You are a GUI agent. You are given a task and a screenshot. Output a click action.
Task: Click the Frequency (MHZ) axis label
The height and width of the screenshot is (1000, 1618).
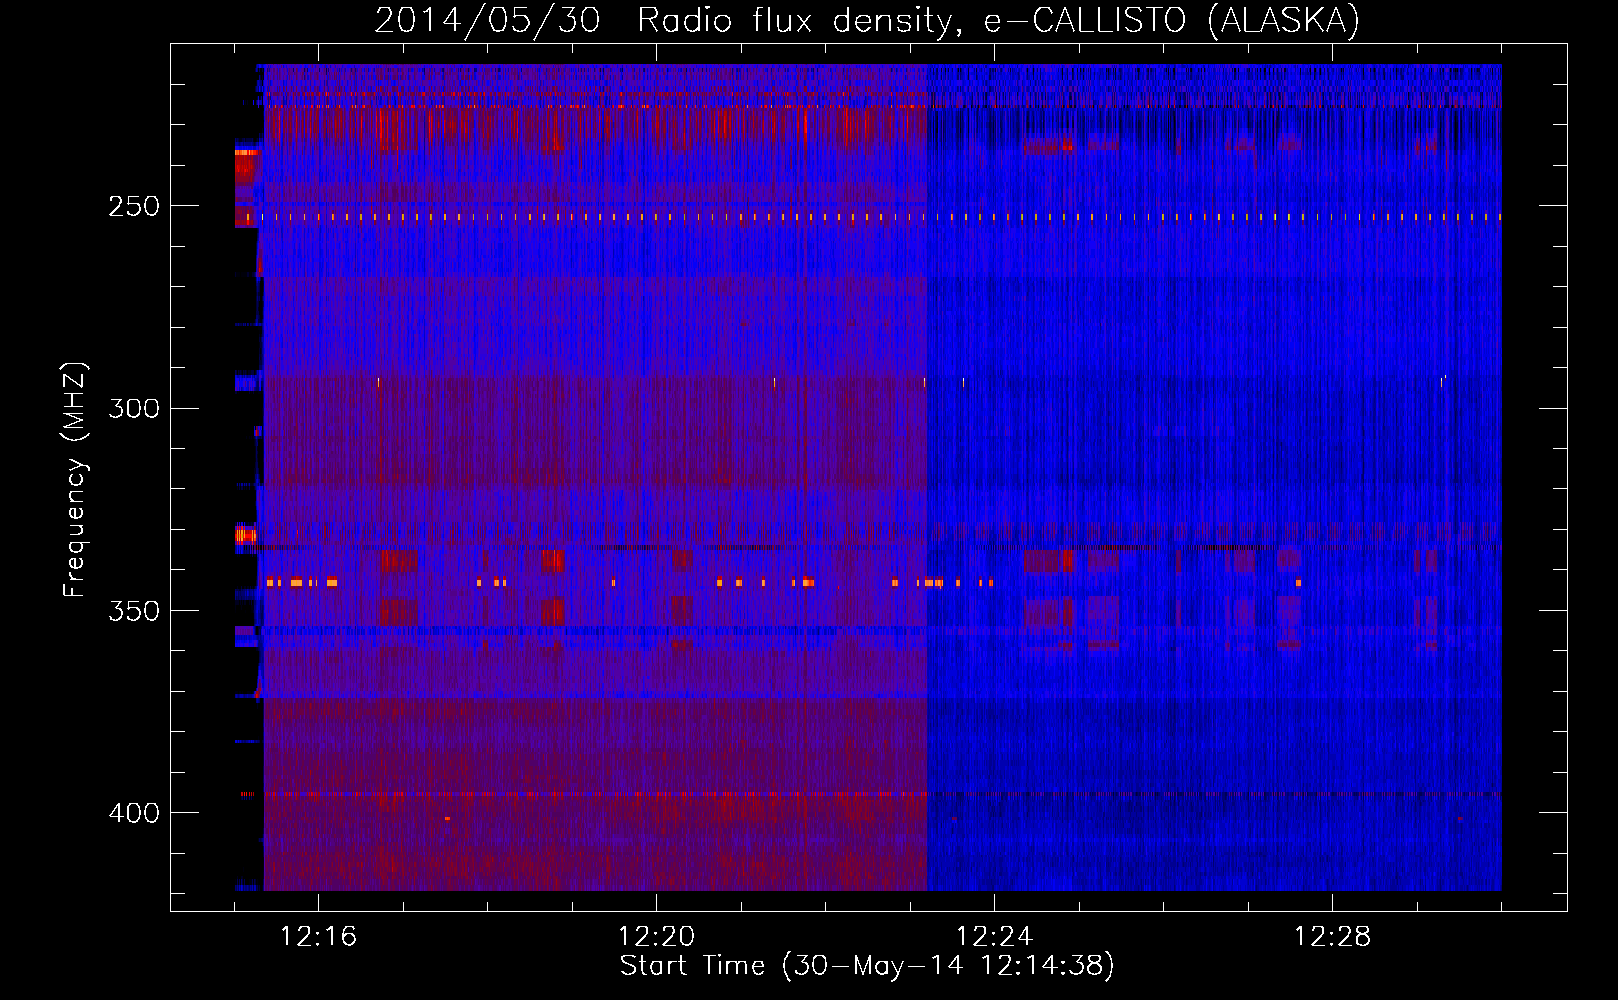coord(75,480)
